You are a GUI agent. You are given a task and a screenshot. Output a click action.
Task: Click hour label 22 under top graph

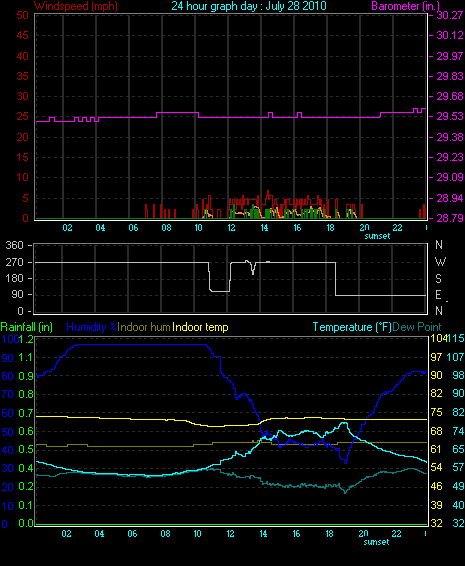[x=397, y=228]
